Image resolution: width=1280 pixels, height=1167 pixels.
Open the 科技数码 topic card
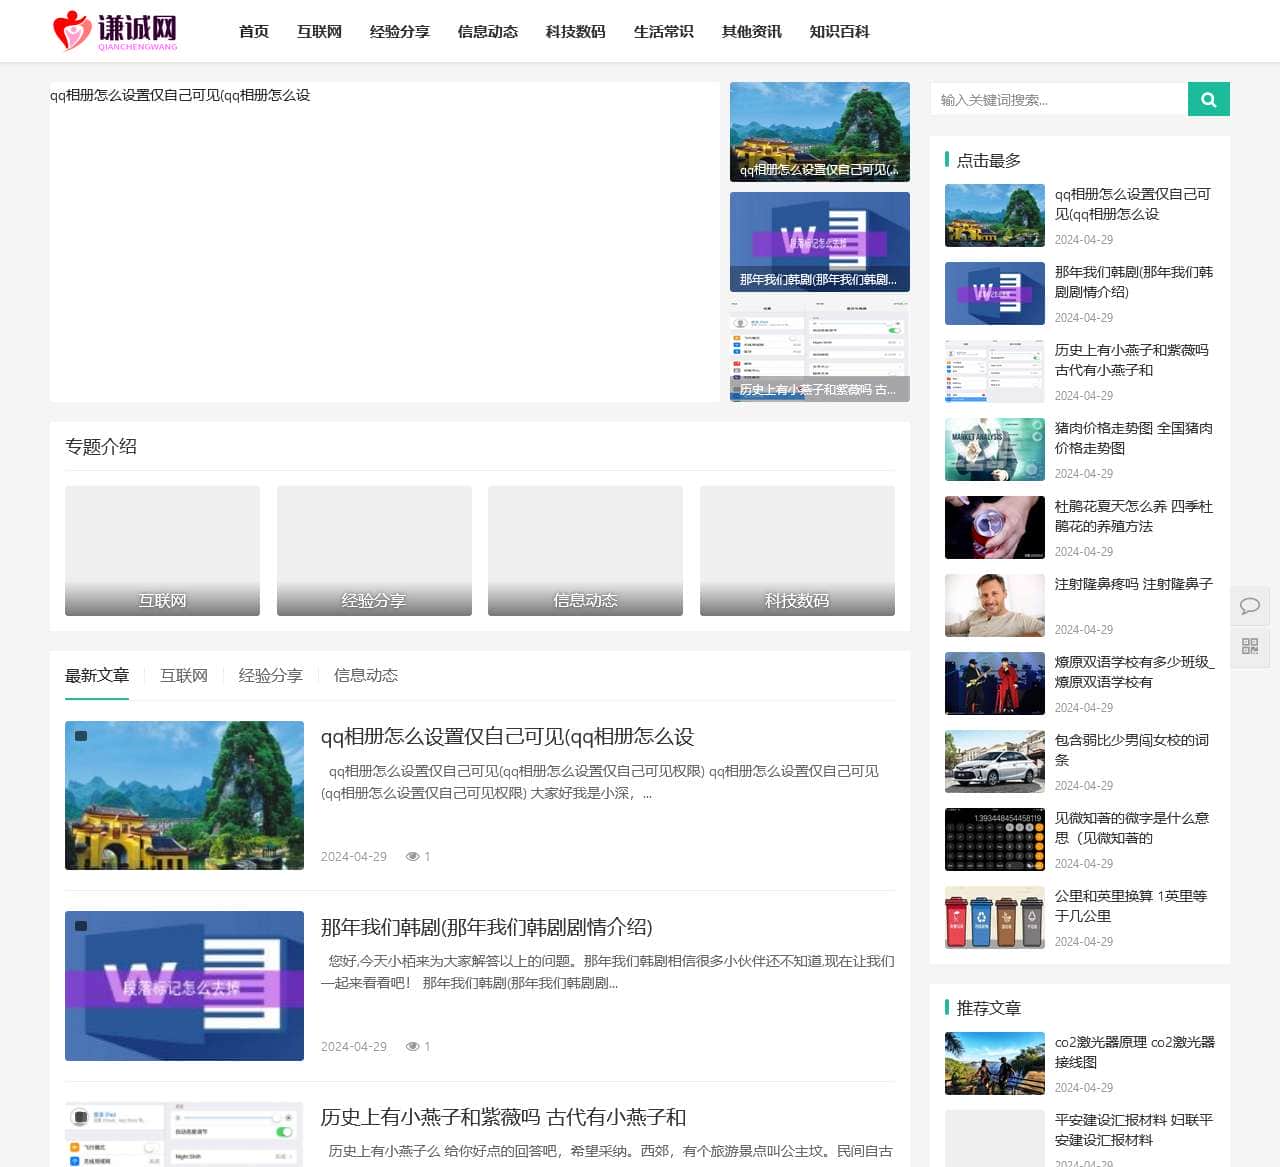pyautogui.click(x=797, y=551)
